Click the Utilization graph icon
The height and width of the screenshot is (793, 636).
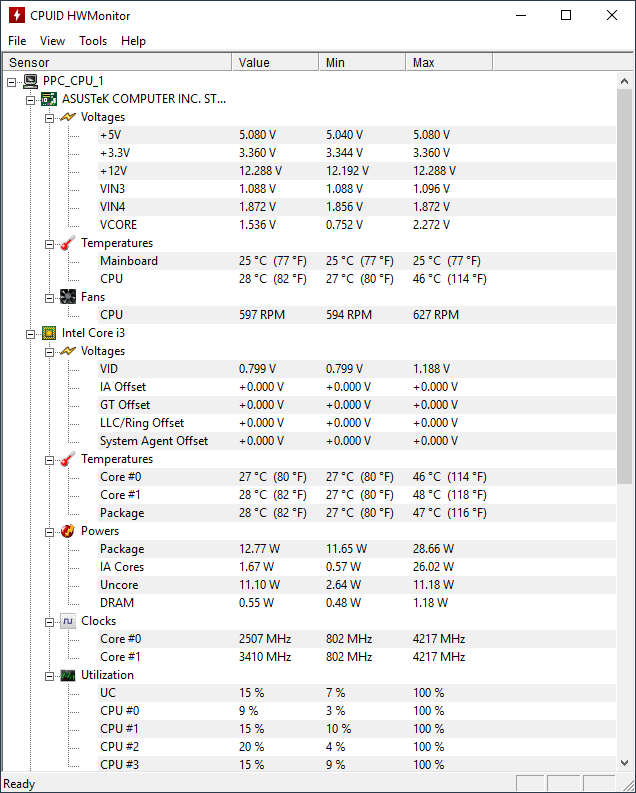coord(68,675)
